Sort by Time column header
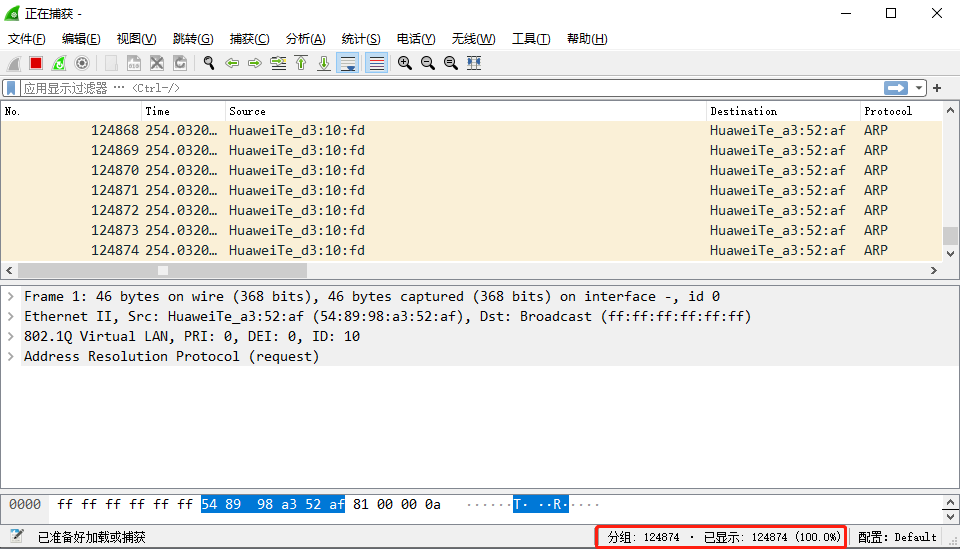Viewport: 960px width, 549px height. pos(184,111)
